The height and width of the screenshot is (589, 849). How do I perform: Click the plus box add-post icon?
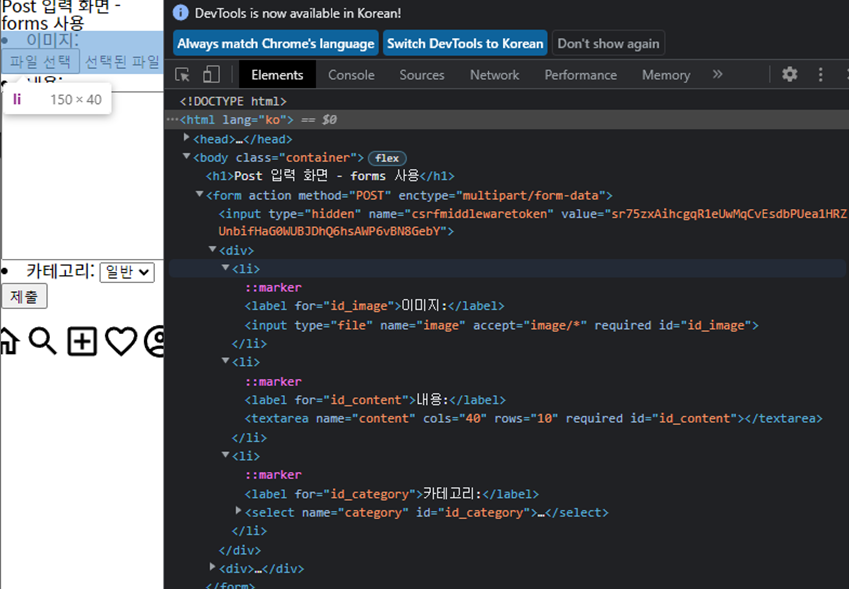tap(82, 341)
